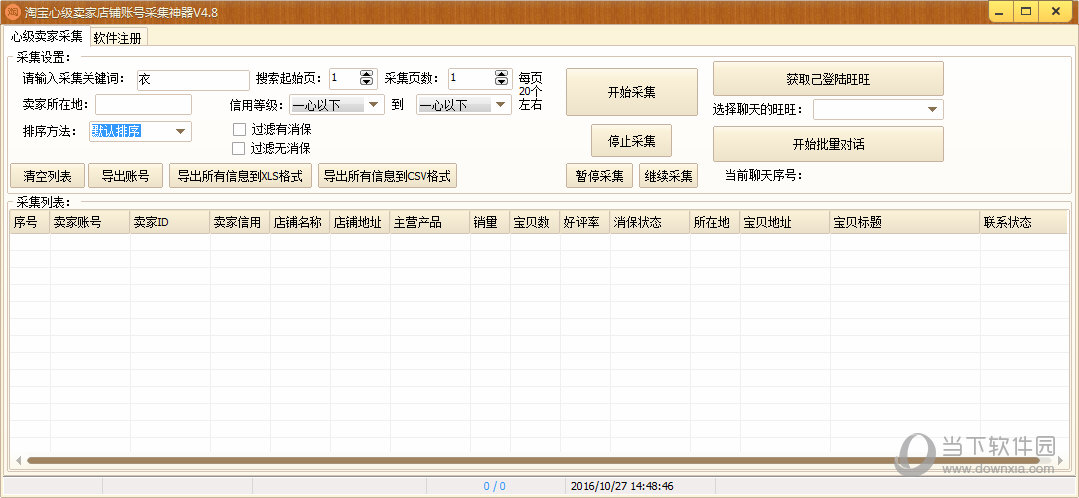Click the 停止采集 button

631,141
